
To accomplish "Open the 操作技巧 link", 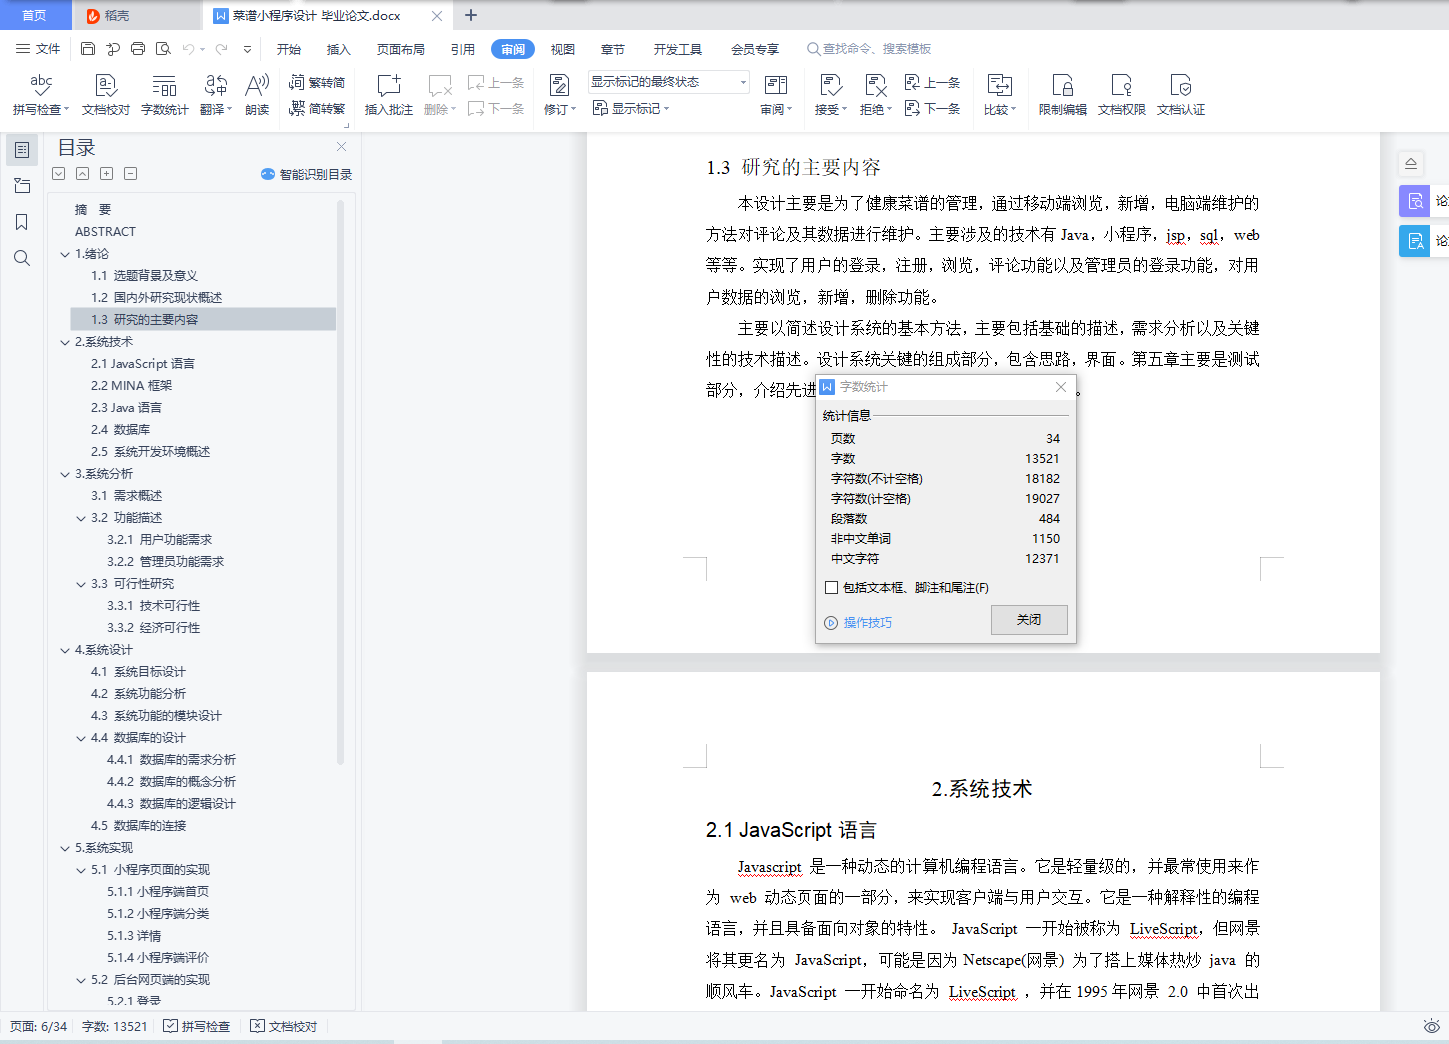I will coord(858,623).
